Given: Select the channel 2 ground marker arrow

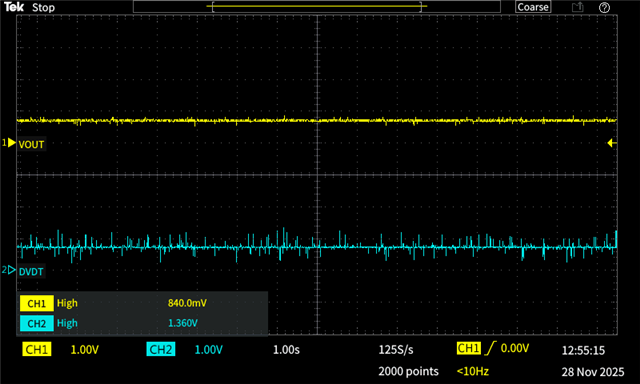Looking at the screenshot, I should tap(9, 270).
